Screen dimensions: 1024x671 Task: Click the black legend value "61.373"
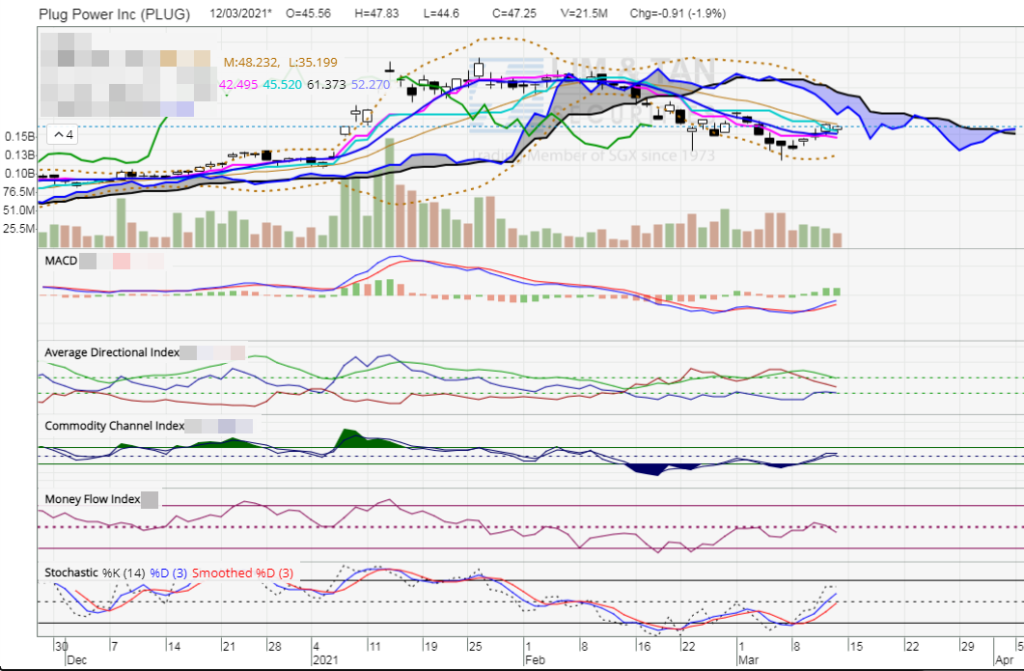point(326,84)
